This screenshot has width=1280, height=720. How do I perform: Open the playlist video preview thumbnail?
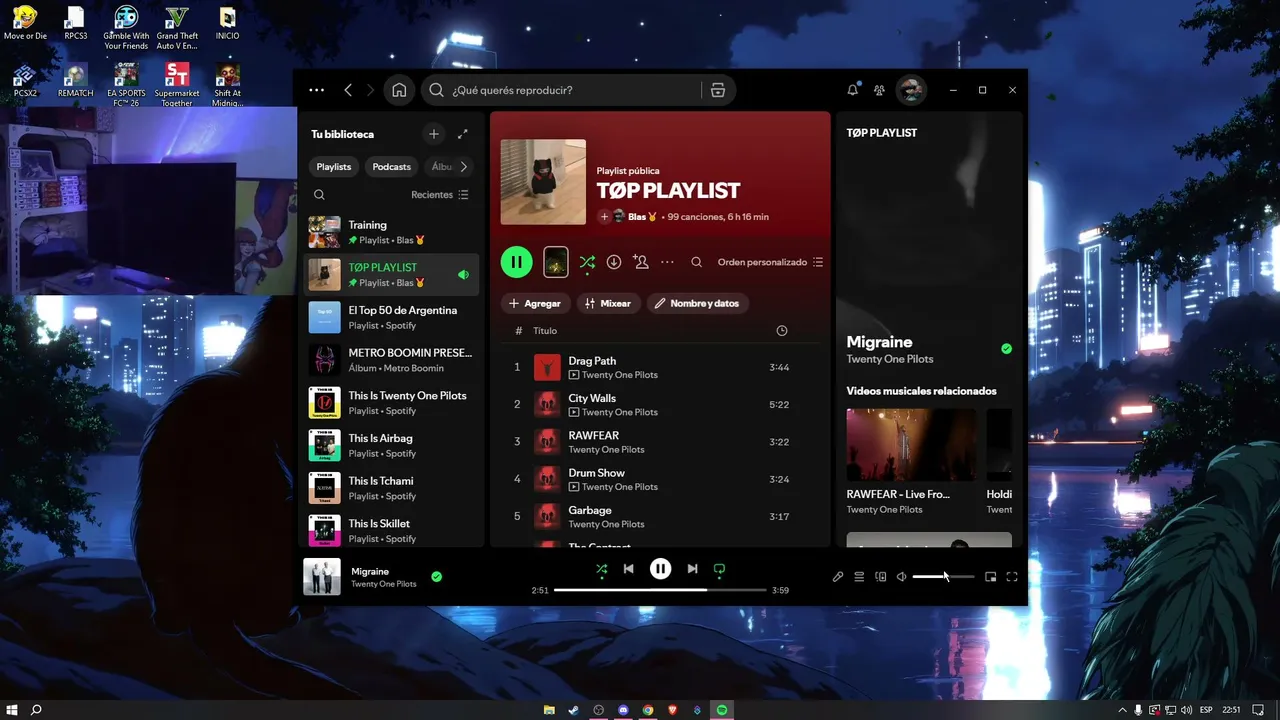point(556,262)
